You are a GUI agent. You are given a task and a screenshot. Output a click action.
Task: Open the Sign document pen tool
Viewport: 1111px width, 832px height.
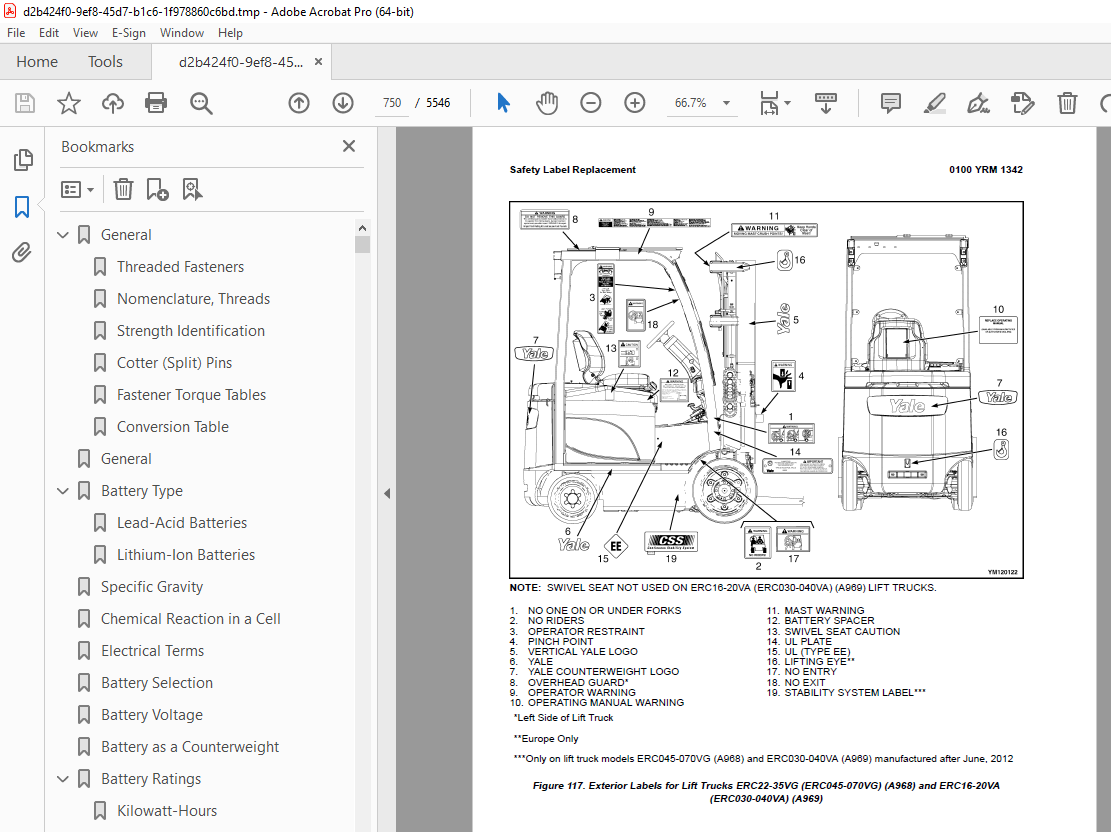click(979, 103)
